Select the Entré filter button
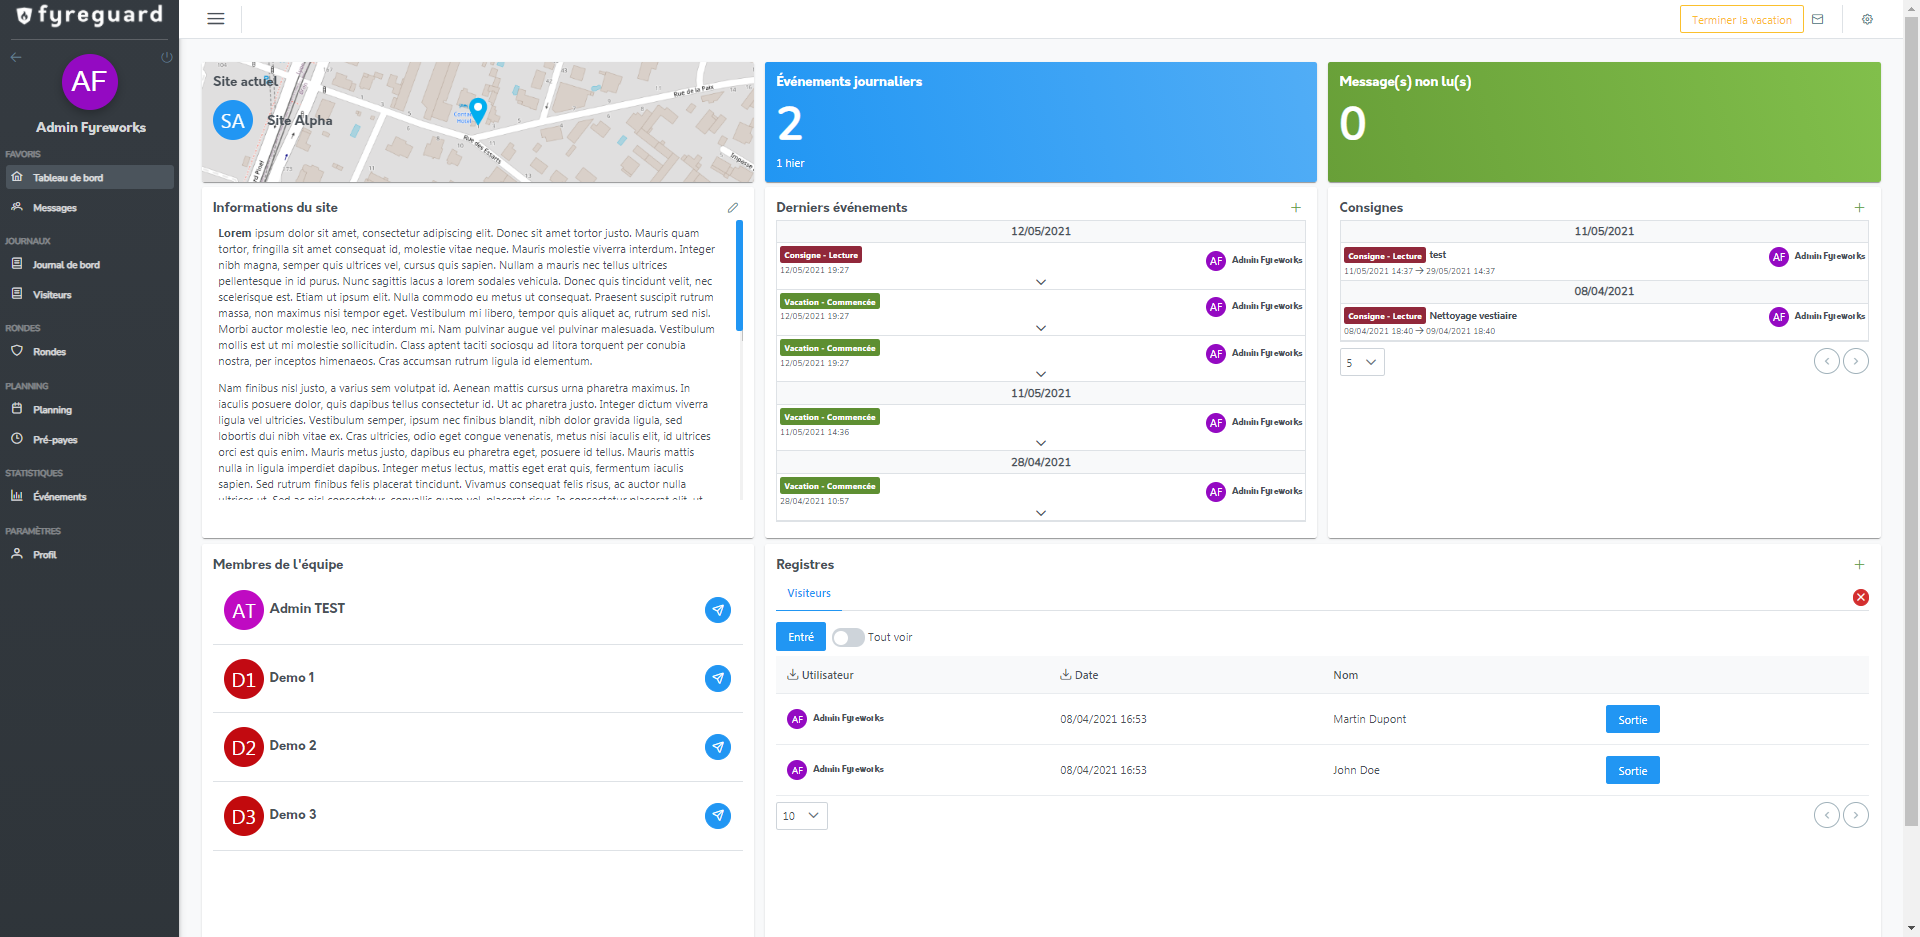The height and width of the screenshot is (937, 1920). pos(800,637)
